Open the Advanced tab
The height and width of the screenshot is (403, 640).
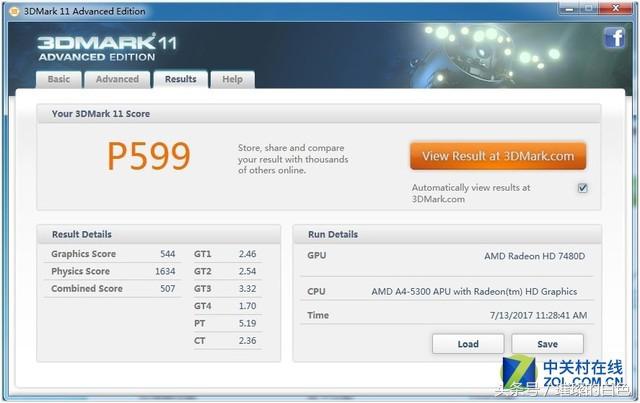[x=117, y=79]
